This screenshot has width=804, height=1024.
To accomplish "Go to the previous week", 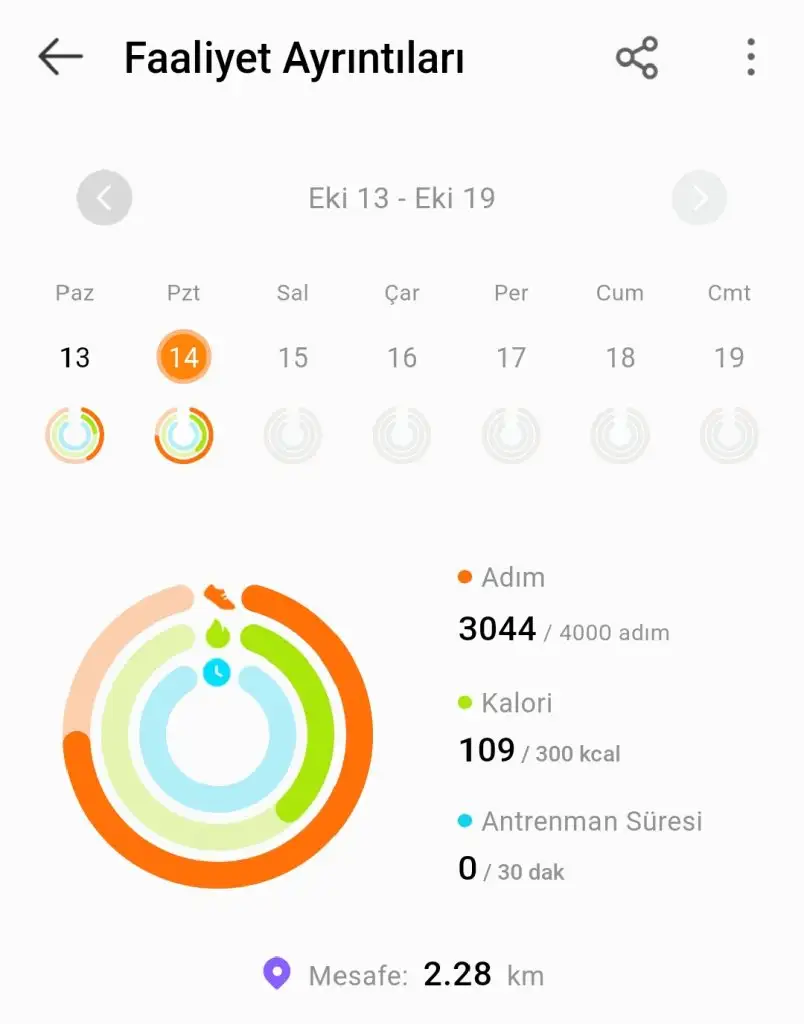I will pos(105,198).
